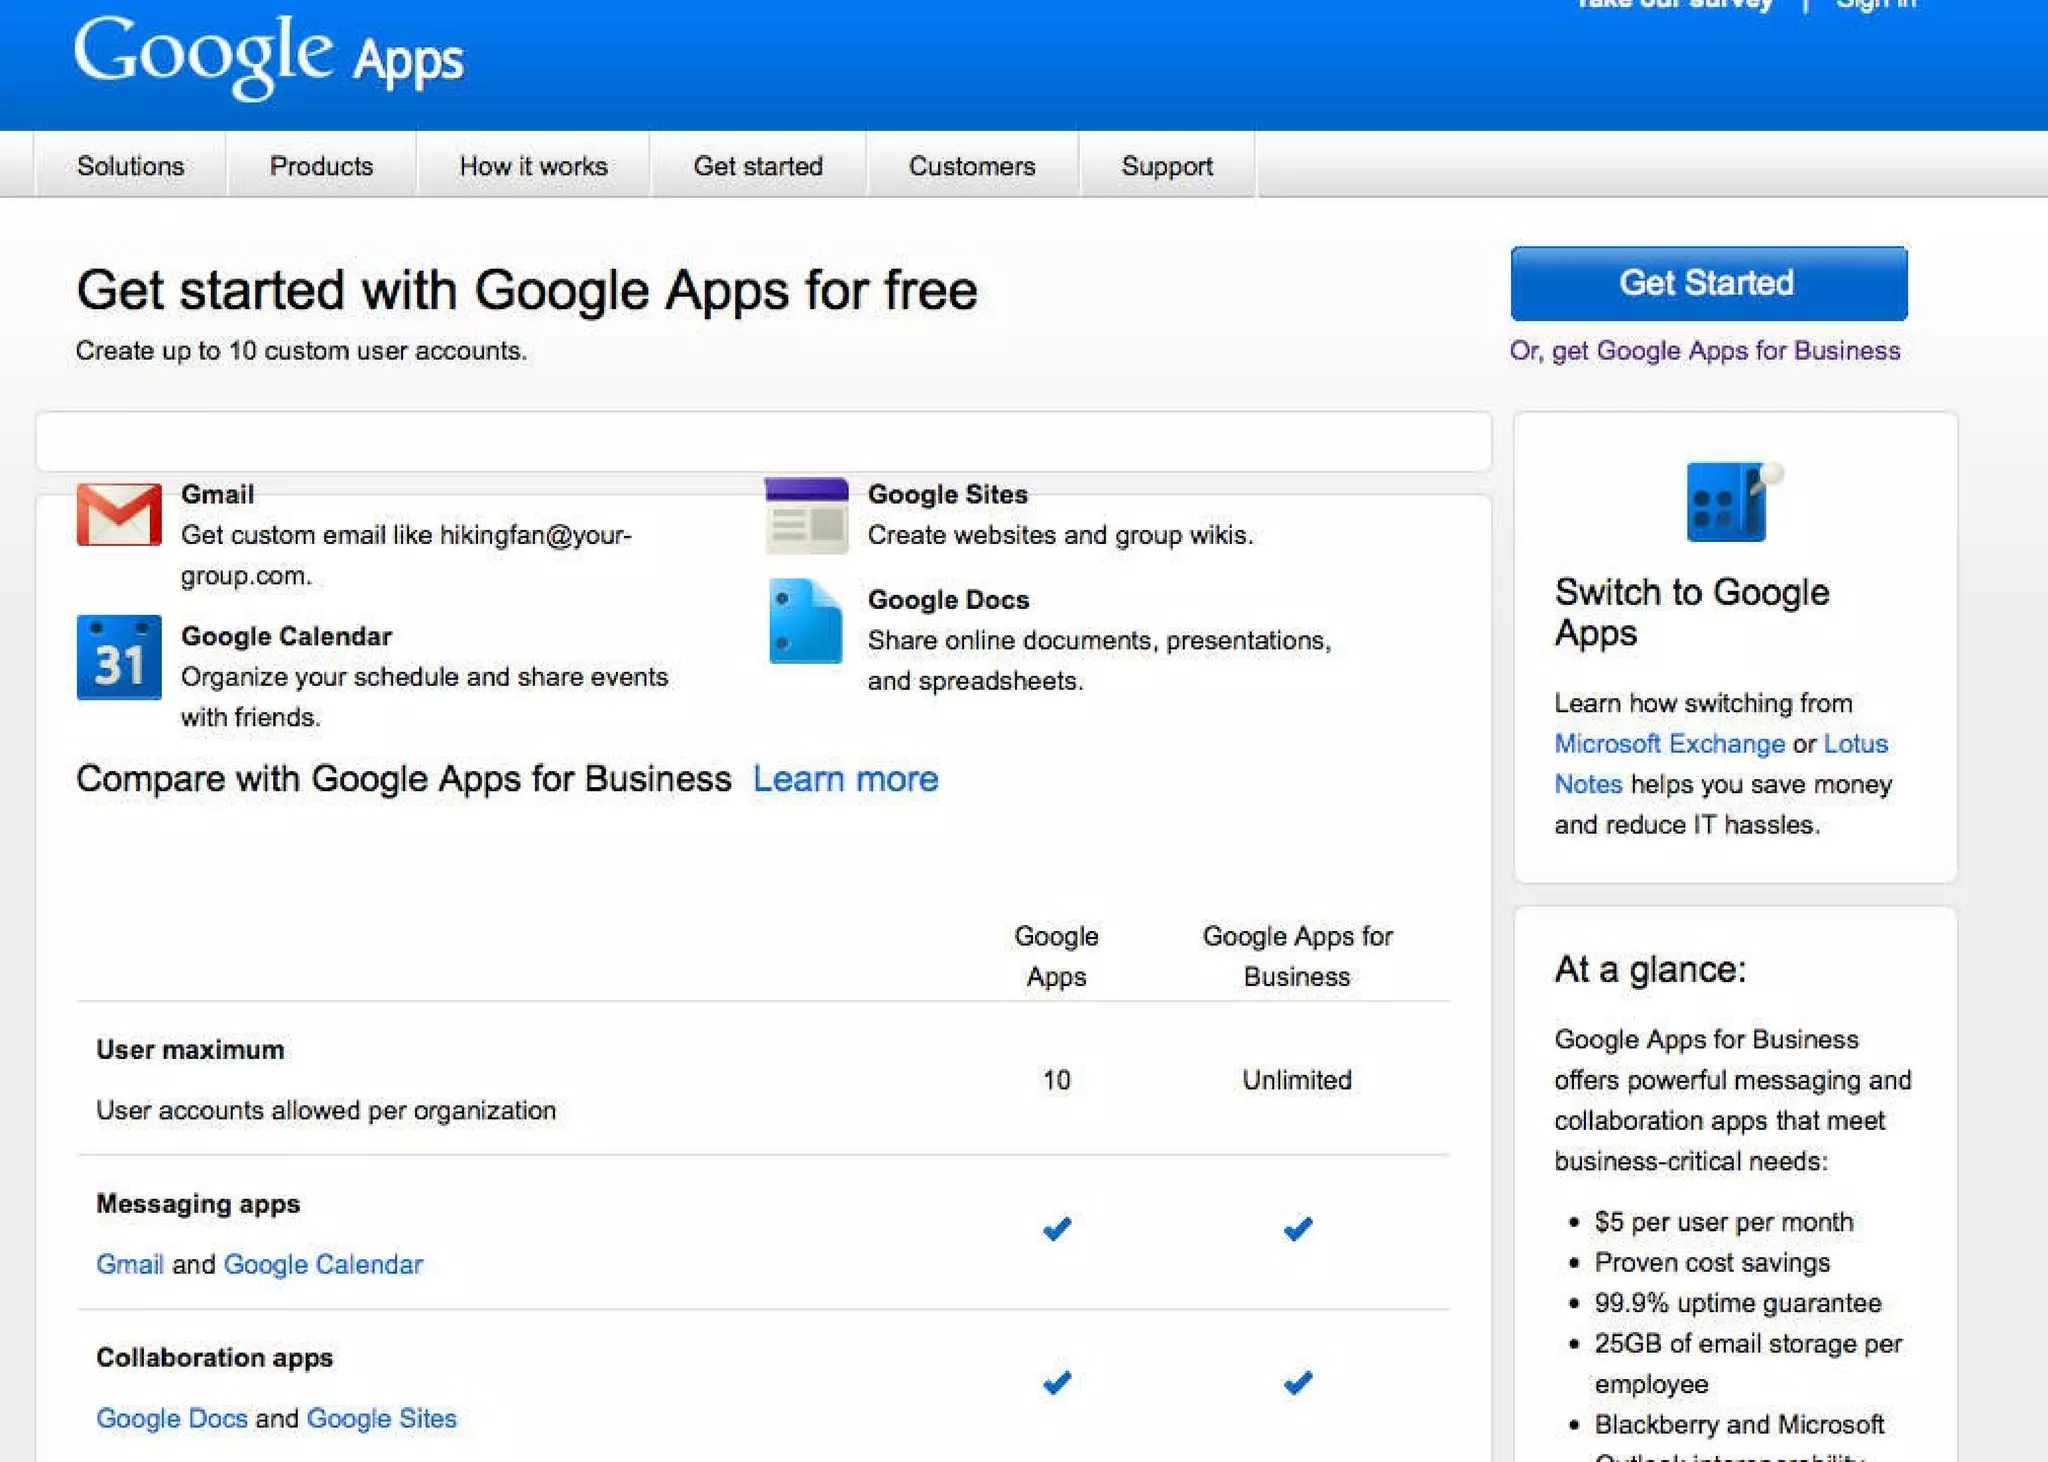
Task: Click the 'Switch to Google Apps' heading
Action: [x=1692, y=613]
